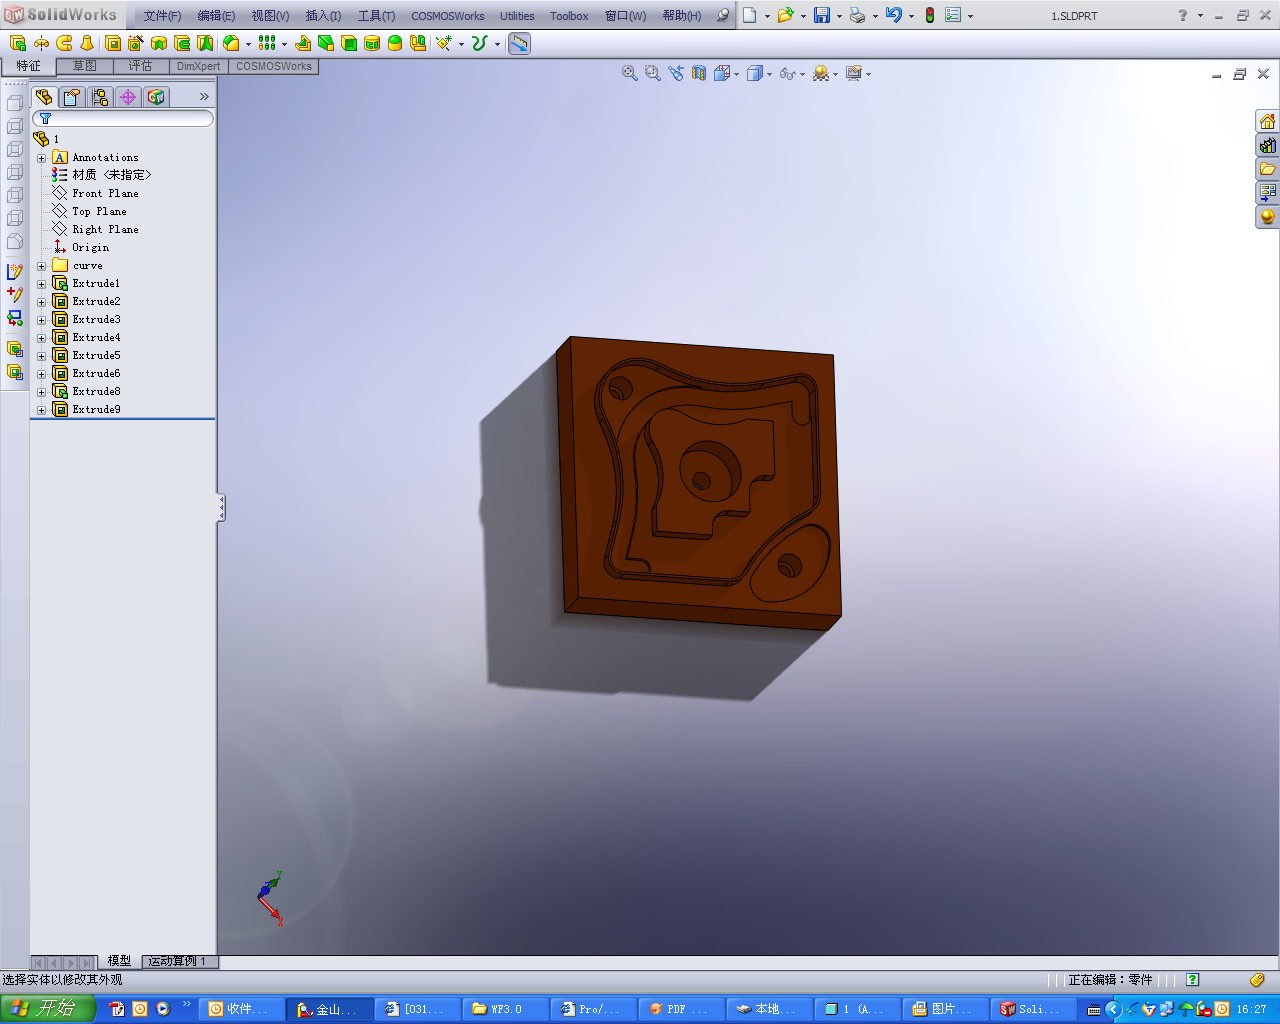Expand the Annotations tree node
Viewport: 1280px width, 1024px height.
42,158
